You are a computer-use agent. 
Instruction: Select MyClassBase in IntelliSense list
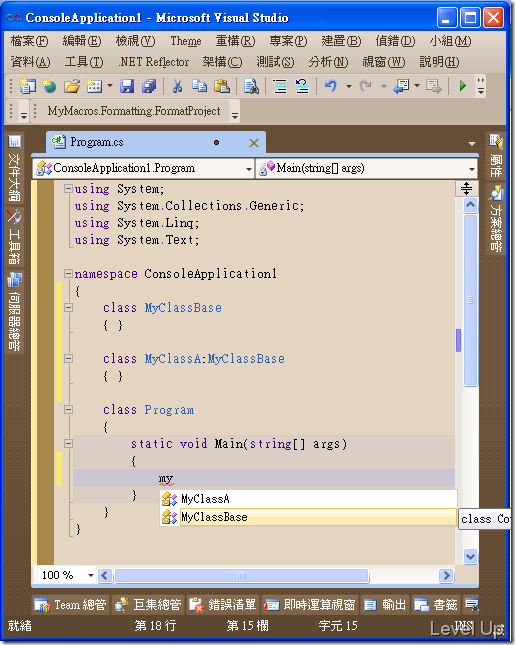click(x=309, y=517)
